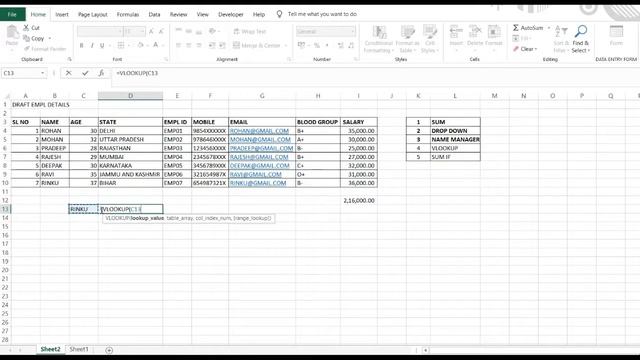The width and height of the screenshot is (640, 360).
Task: Open Cell Styles gallery
Action: [430, 39]
